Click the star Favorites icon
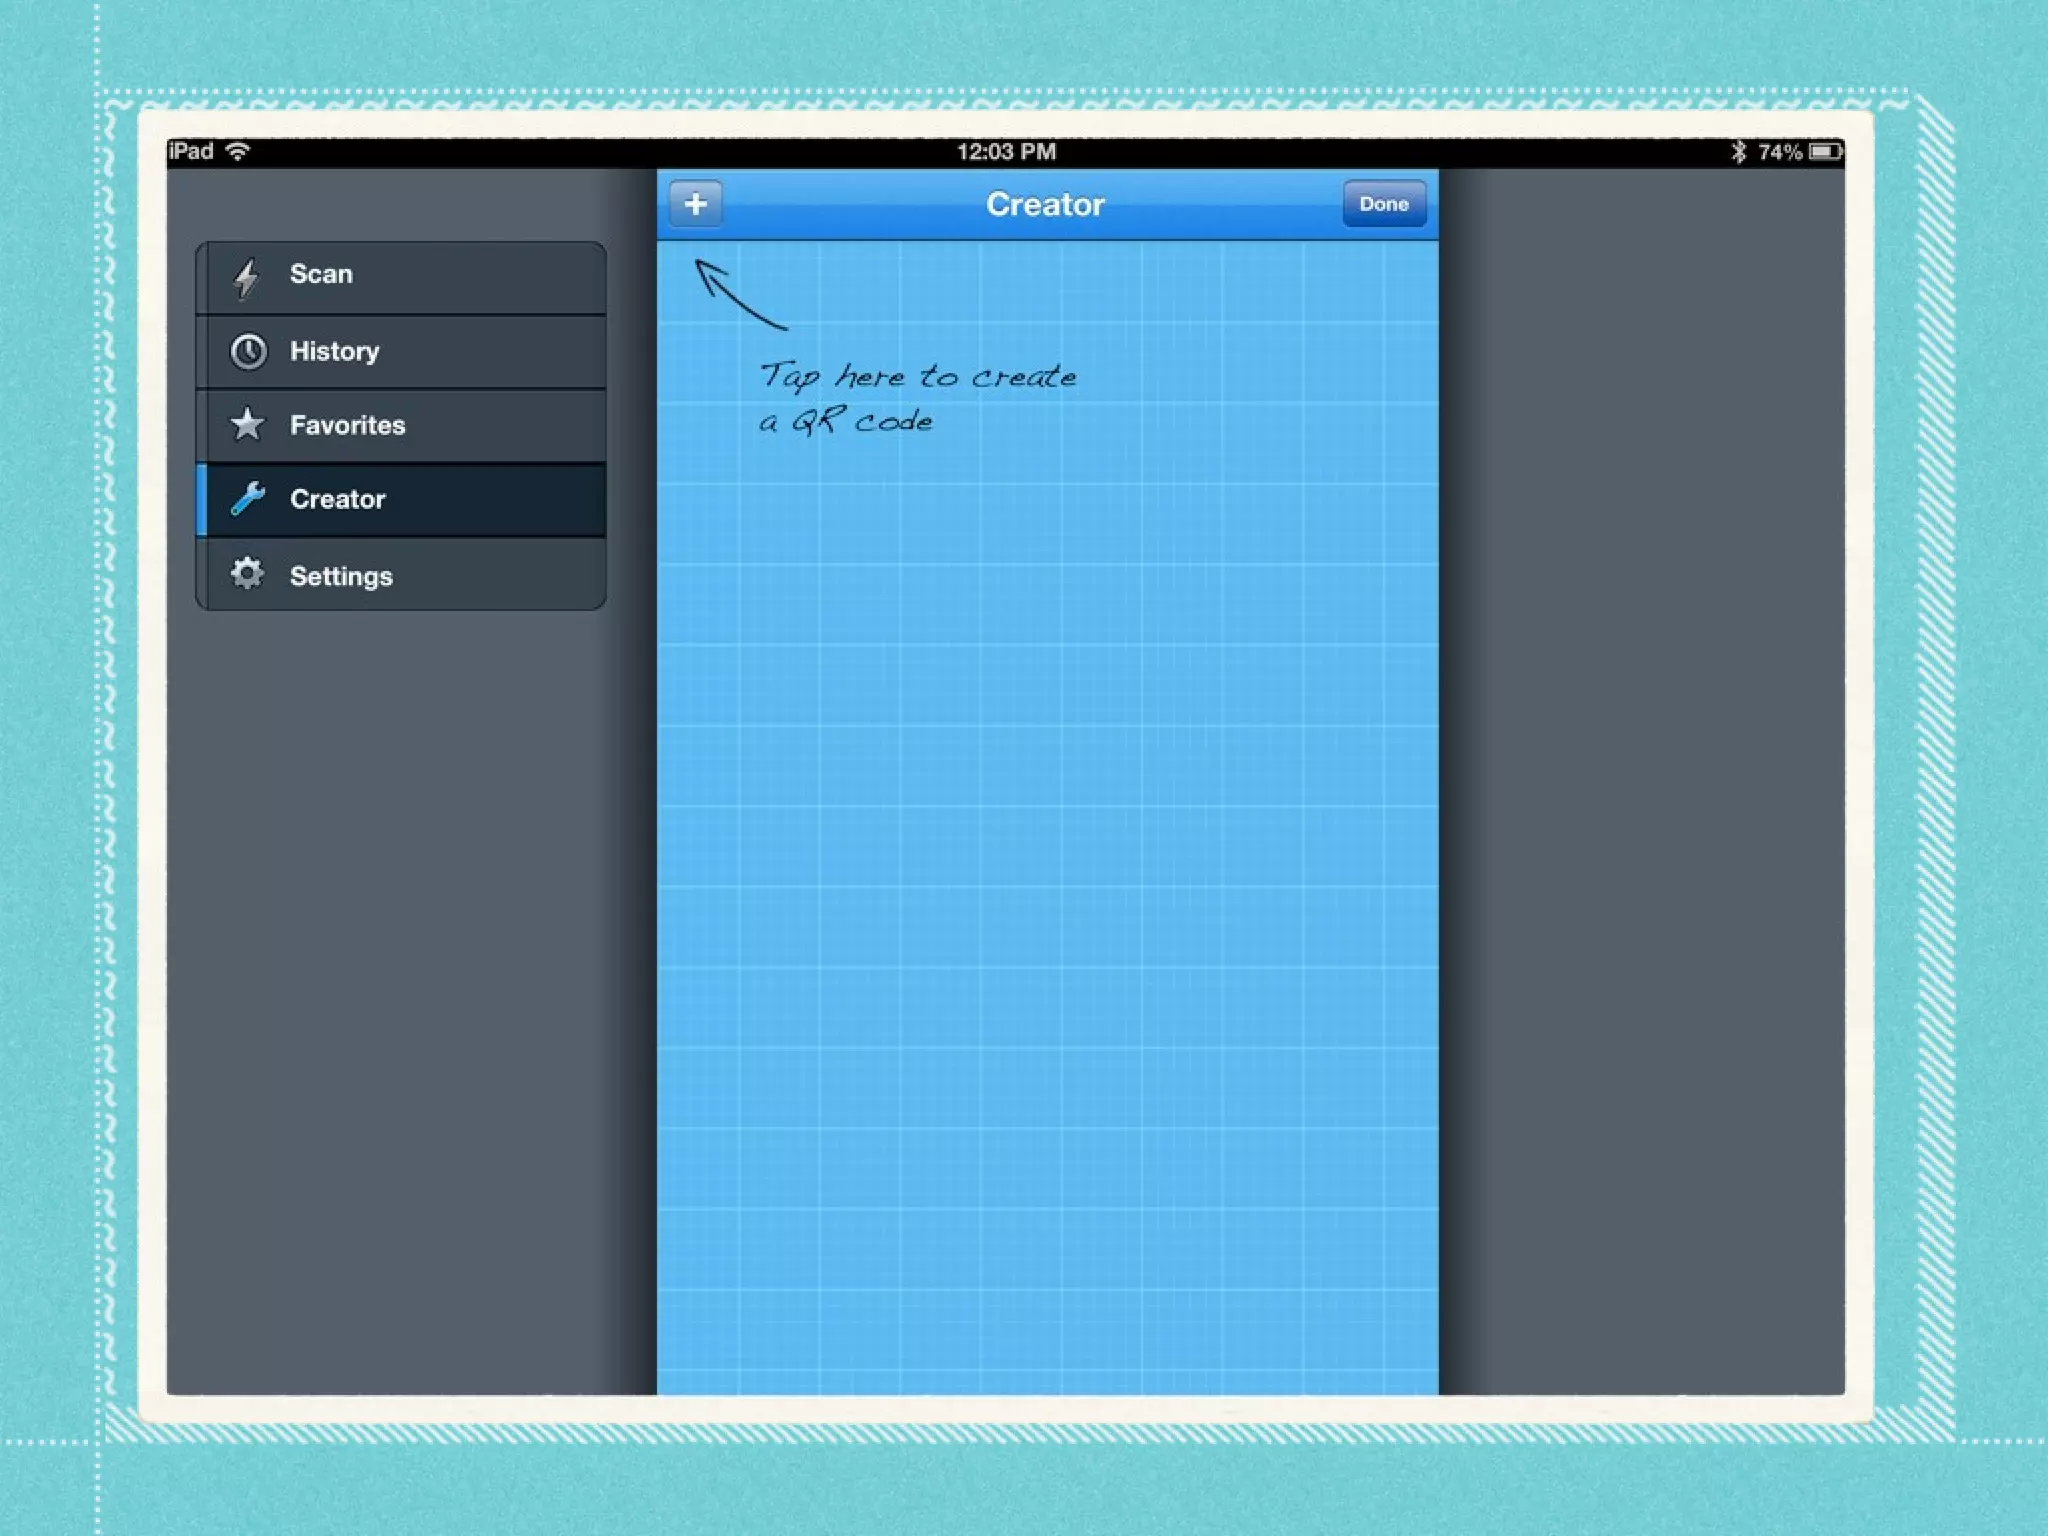 tap(247, 424)
